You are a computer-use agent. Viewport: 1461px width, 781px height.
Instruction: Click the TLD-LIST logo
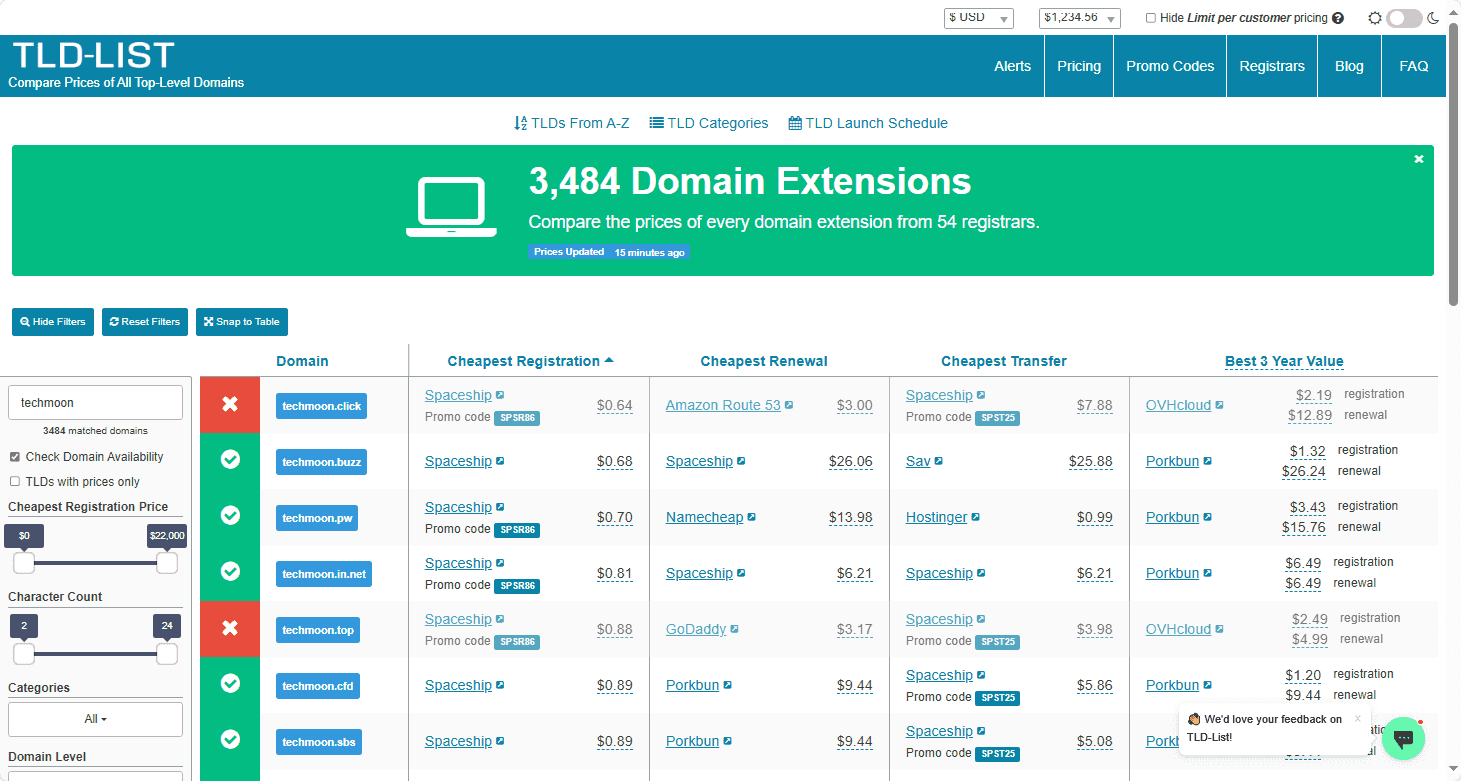94,55
